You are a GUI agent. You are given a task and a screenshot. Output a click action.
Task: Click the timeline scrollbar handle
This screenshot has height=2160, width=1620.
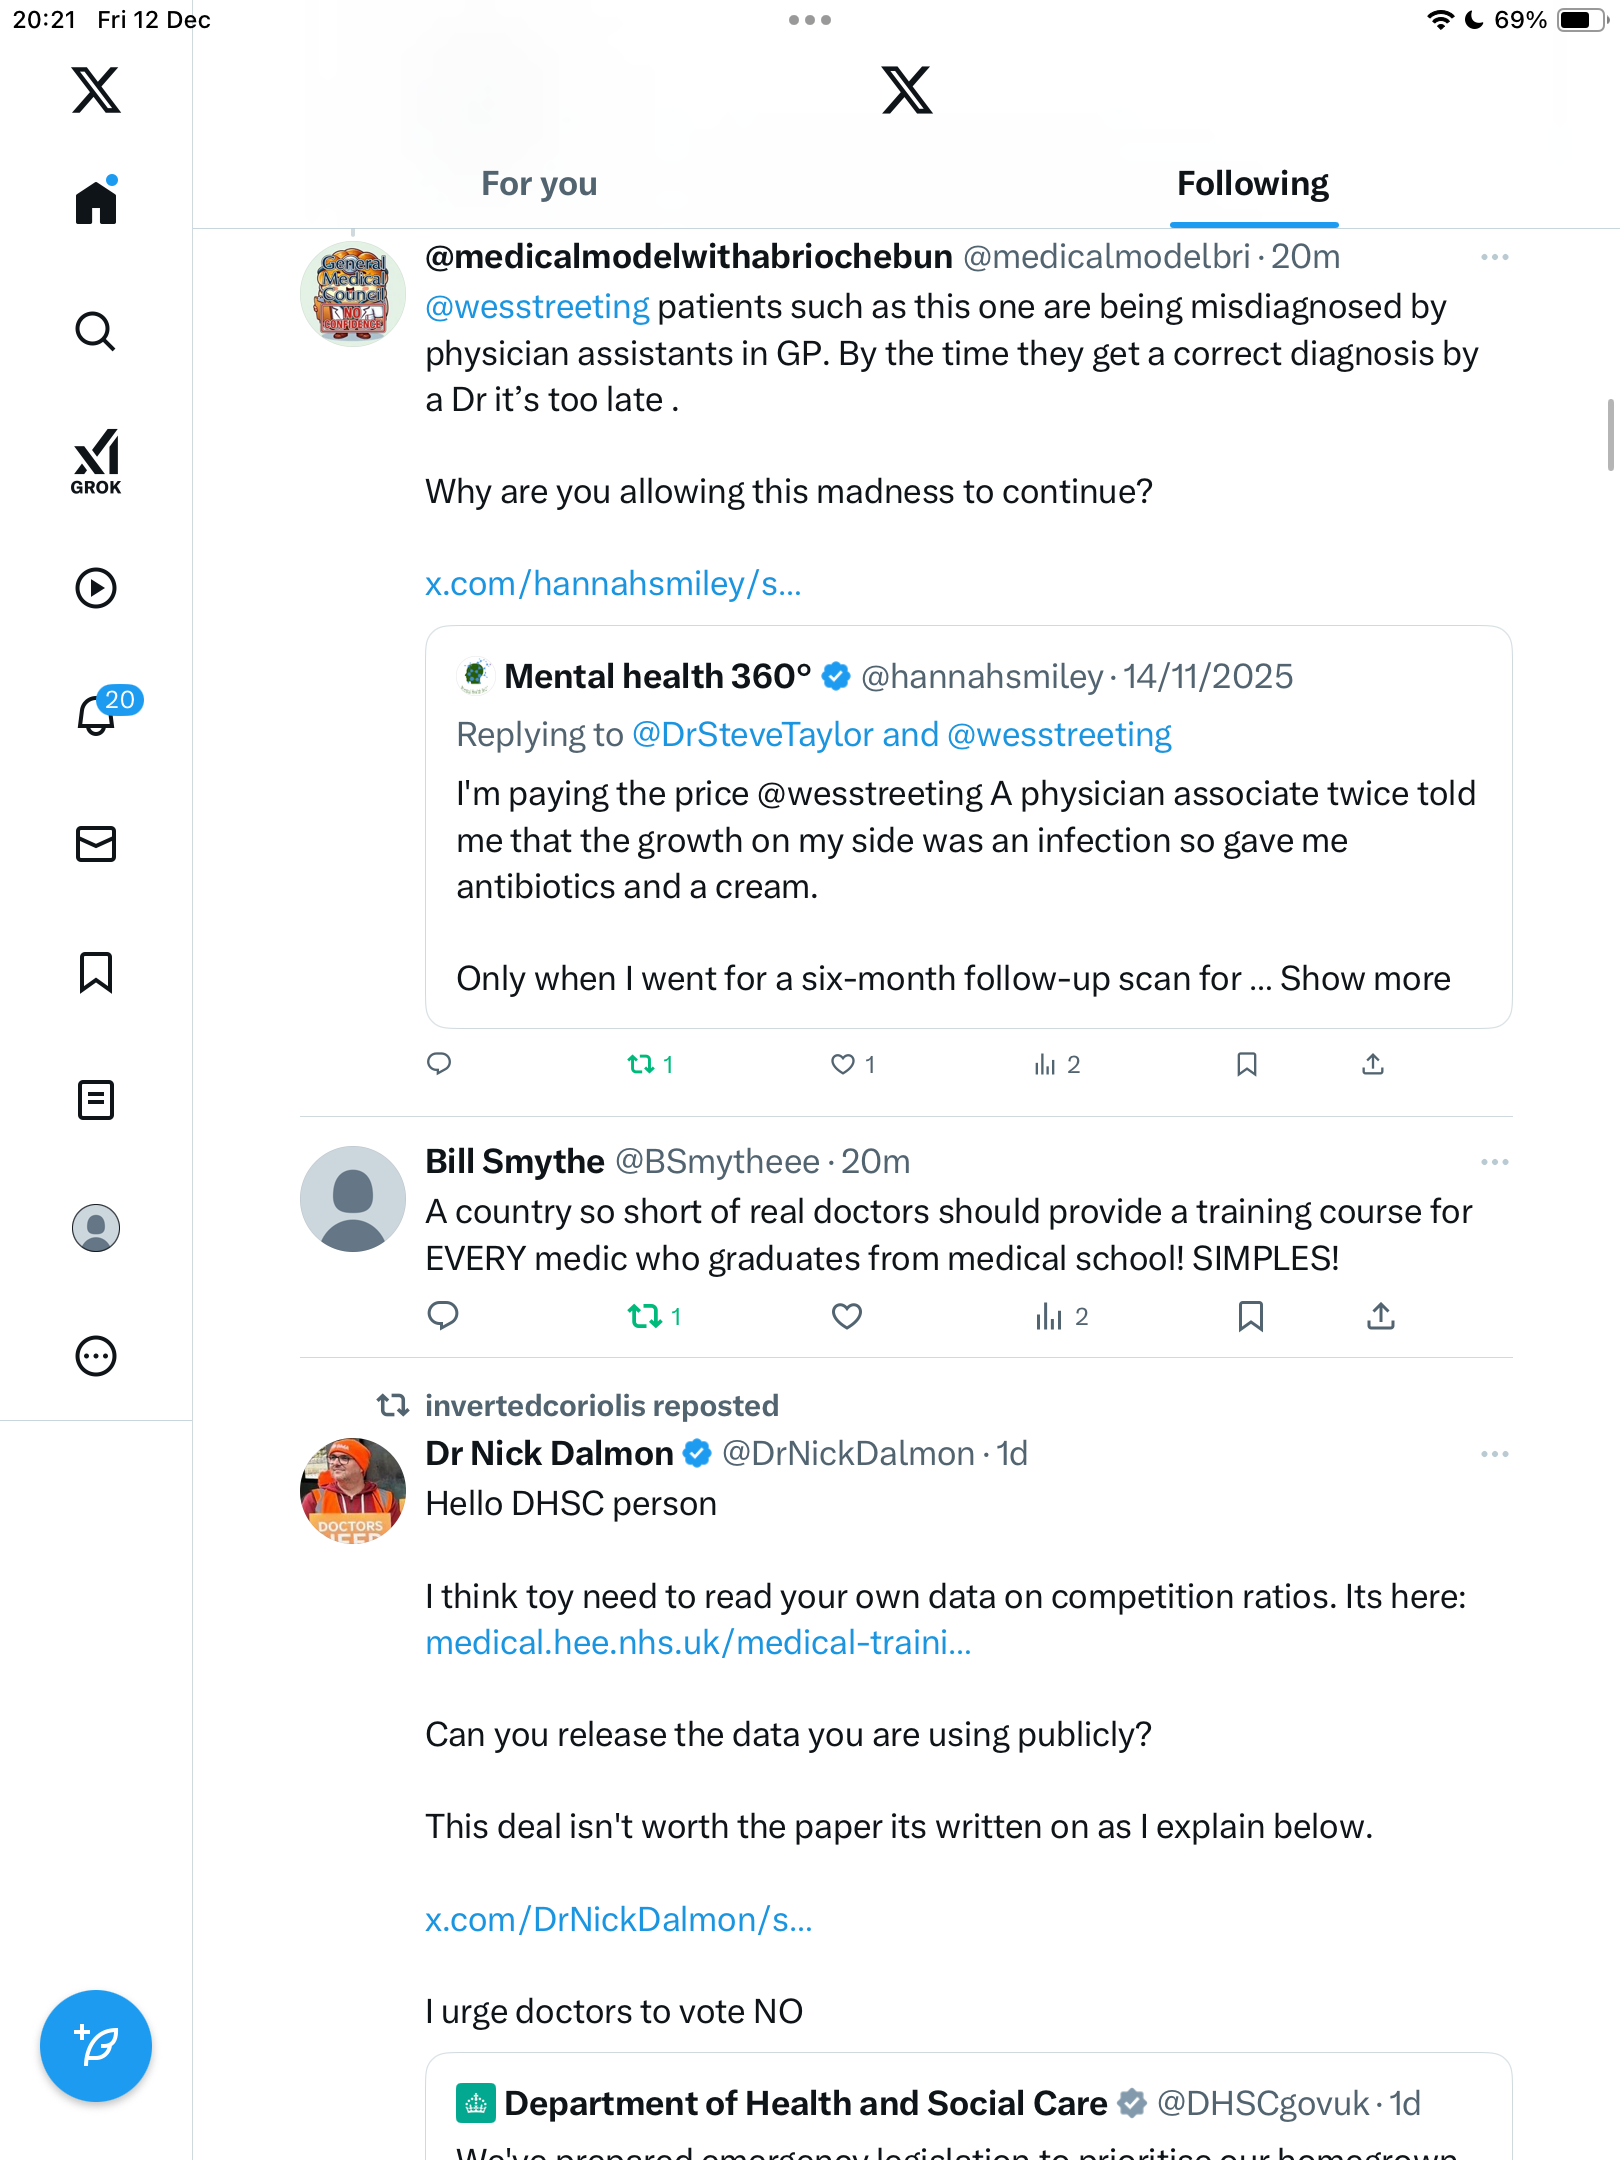(1610, 434)
